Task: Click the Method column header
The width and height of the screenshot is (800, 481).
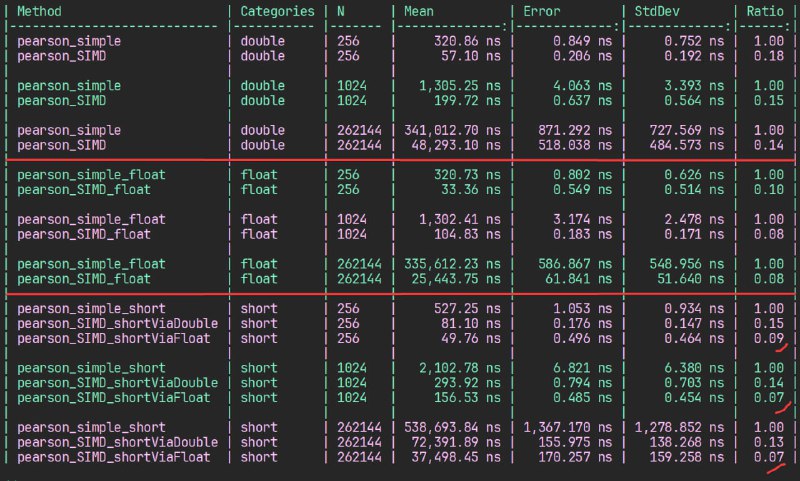Action: point(39,11)
